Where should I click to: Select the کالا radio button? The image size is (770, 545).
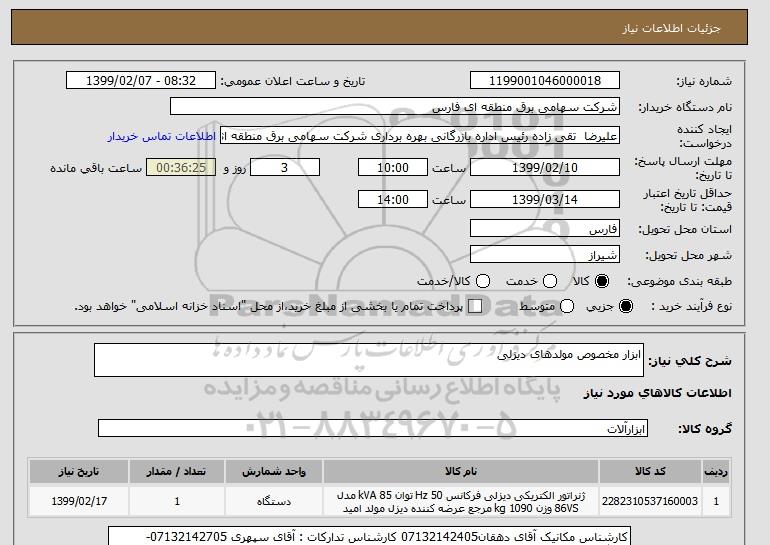[602, 281]
